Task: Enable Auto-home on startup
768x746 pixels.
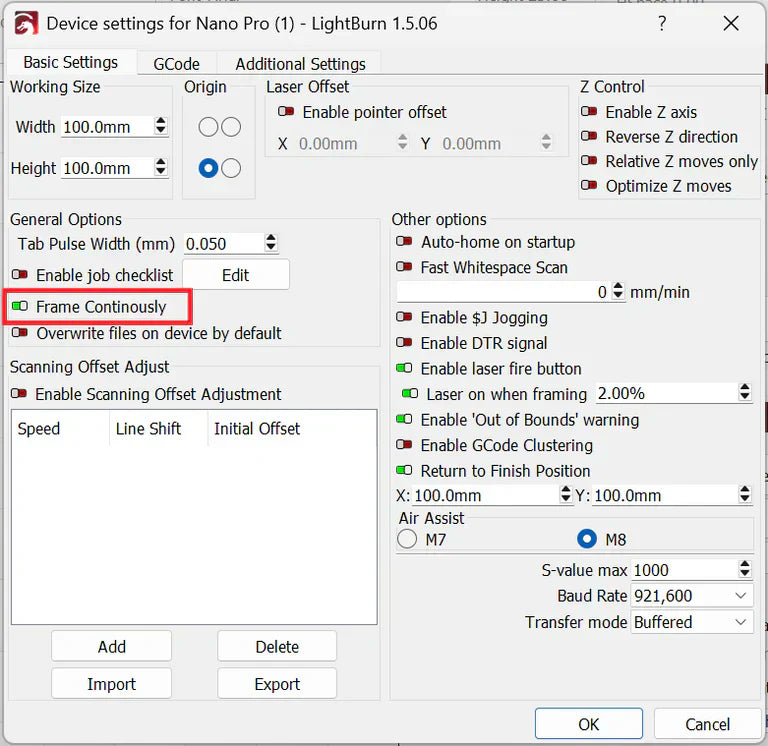Action: point(405,242)
